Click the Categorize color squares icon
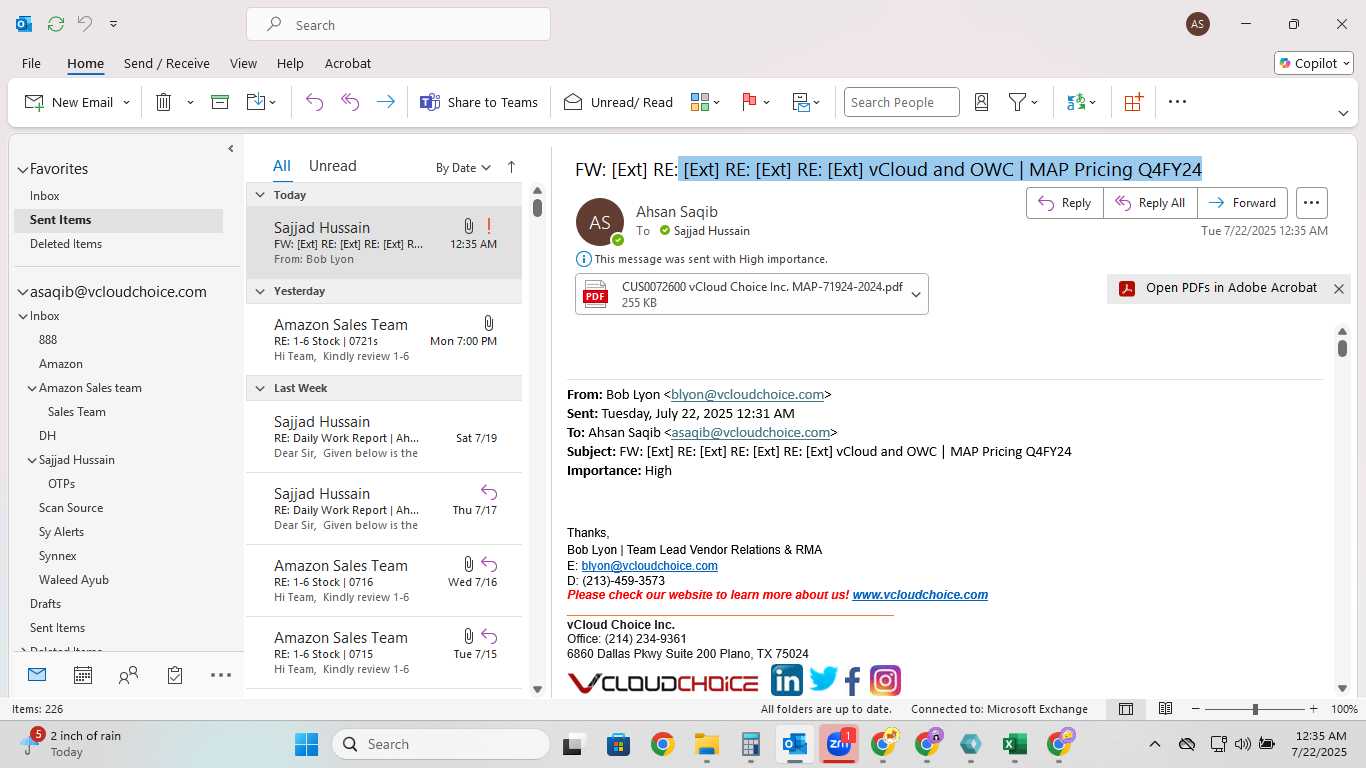The height and width of the screenshot is (768, 1366). (x=699, y=102)
